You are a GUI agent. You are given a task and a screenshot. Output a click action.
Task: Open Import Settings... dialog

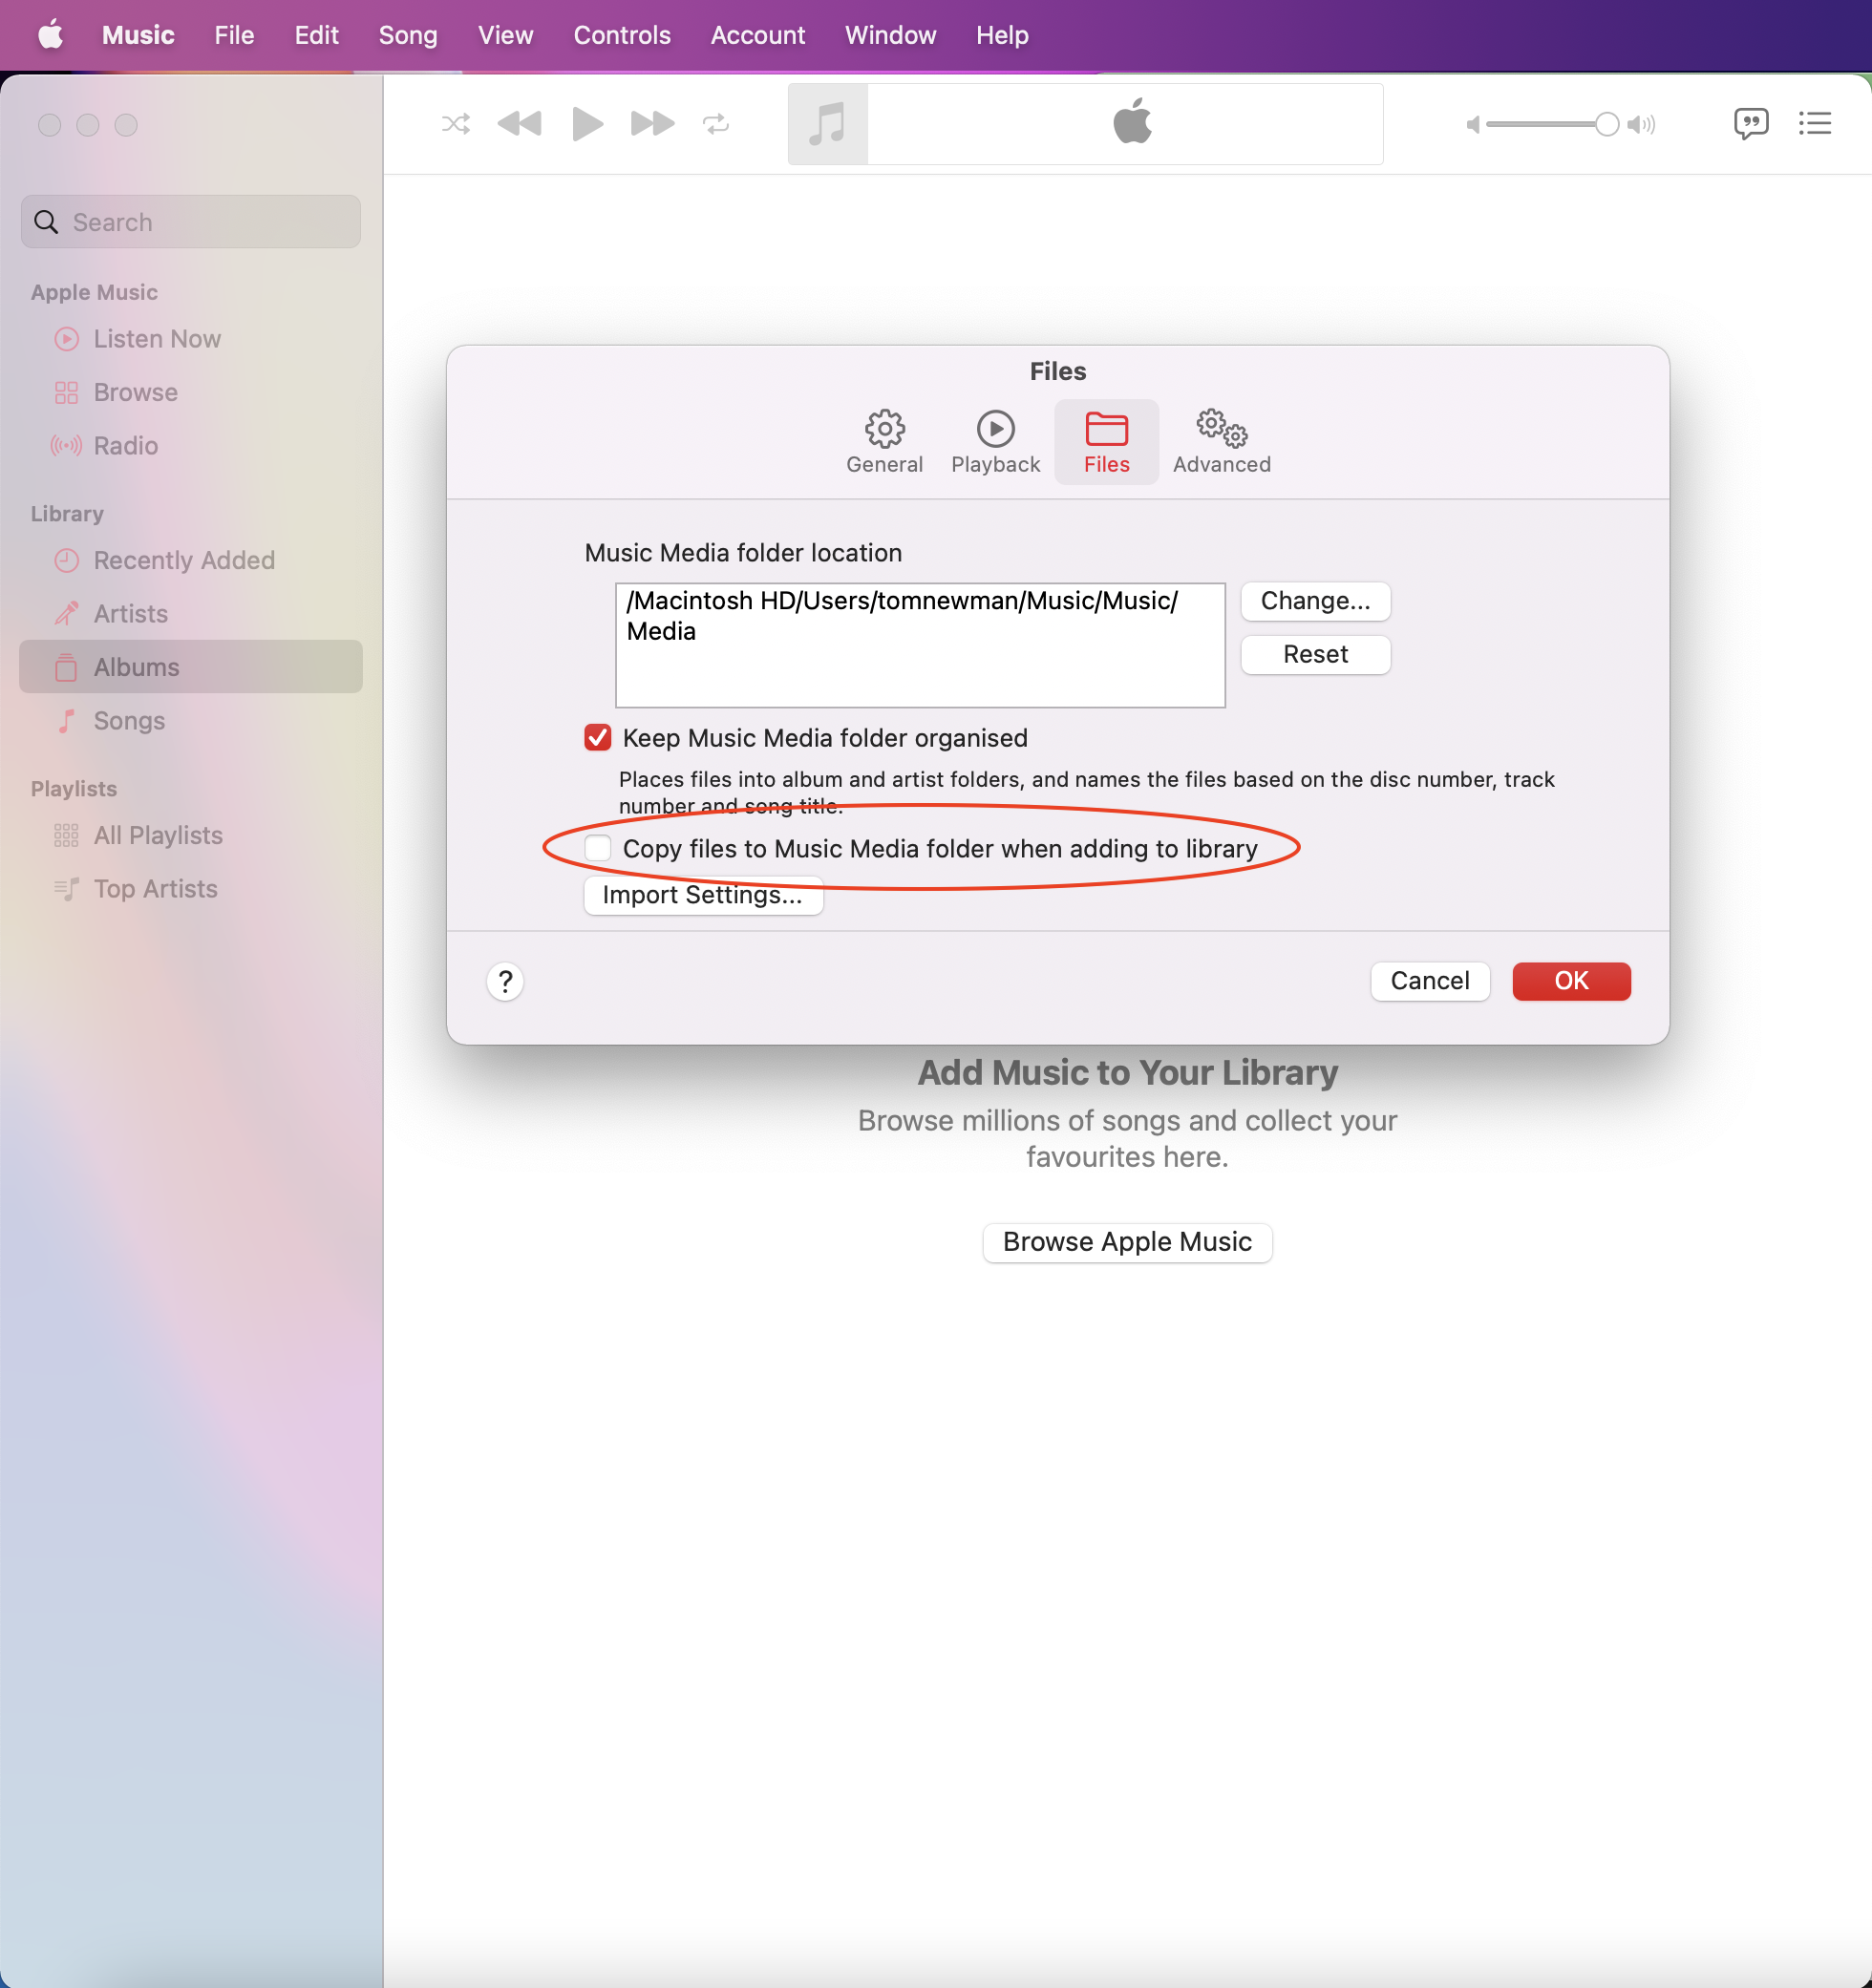click(x=703, y=895)
